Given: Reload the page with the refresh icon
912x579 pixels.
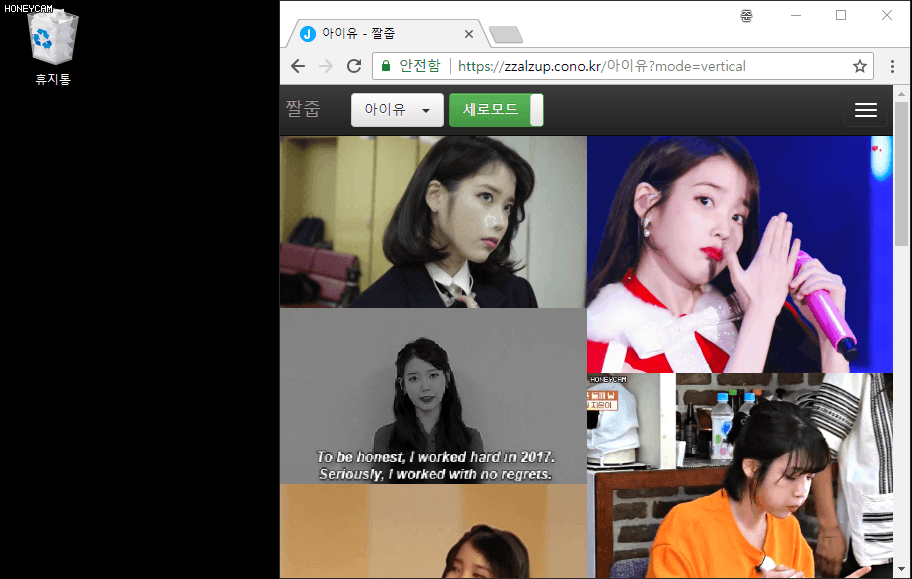Looking at the screenshot, I should click(354, 66).
